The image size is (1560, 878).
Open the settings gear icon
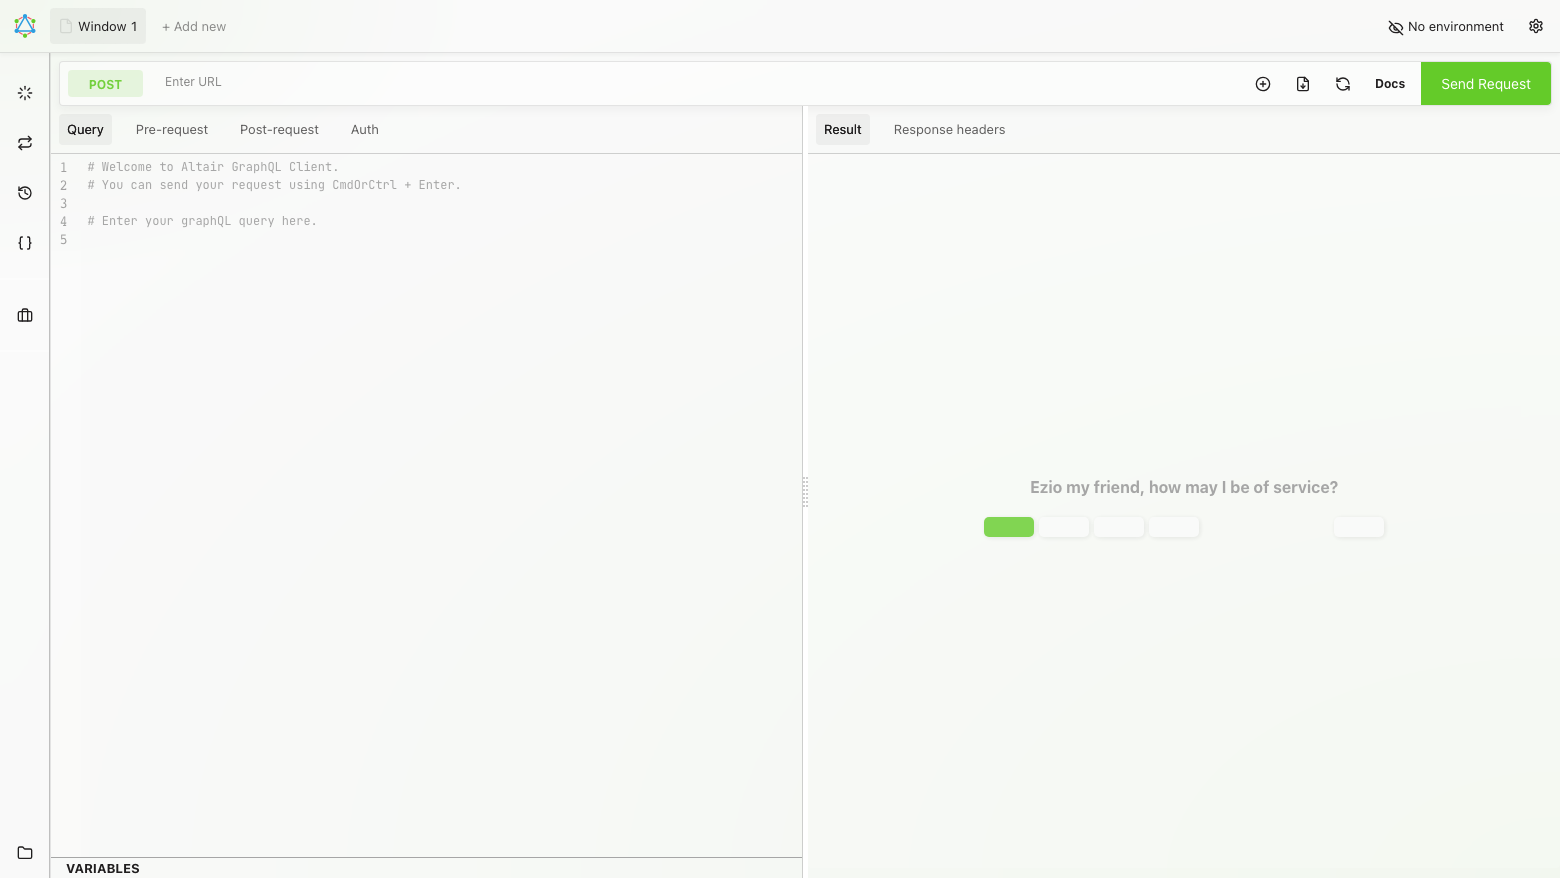pyautogui.click(x=1536, y=26)
